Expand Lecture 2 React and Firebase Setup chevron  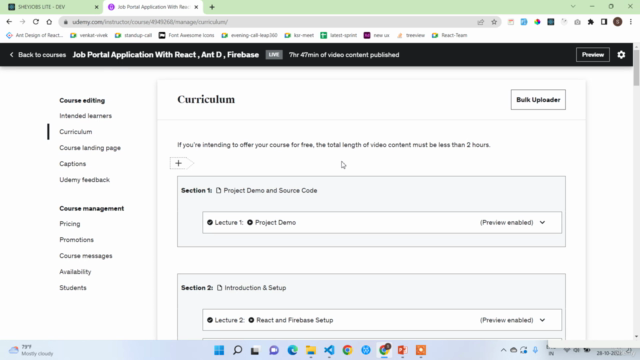click(542, 320)
